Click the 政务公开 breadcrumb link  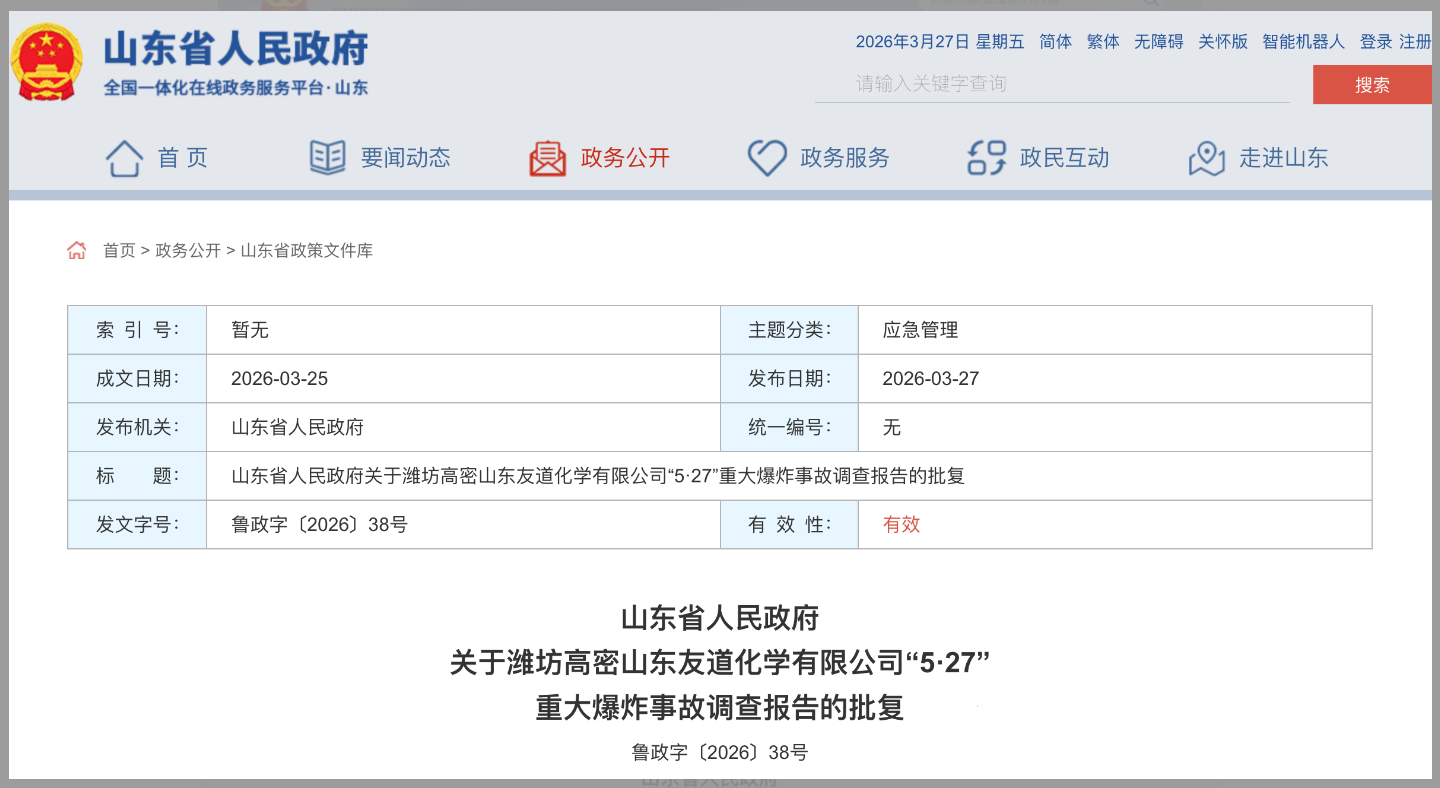pyautogui.click(x=188, y=251)
